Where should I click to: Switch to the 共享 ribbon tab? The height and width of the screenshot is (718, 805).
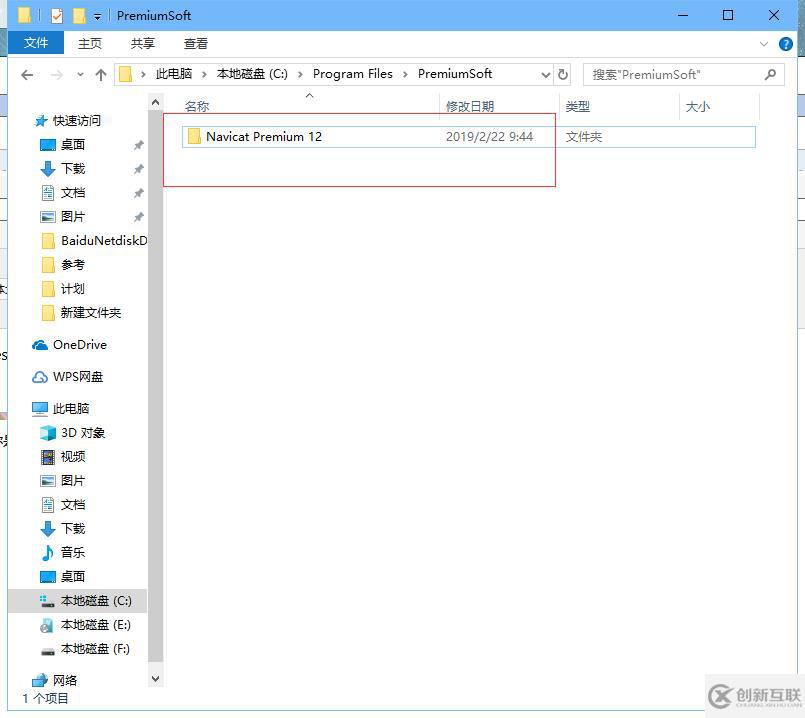(x=143, y=44)
